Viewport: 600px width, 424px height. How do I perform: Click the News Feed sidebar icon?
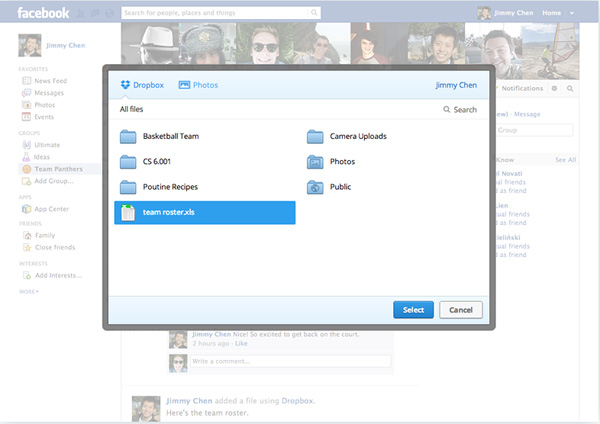pos(26,81)
